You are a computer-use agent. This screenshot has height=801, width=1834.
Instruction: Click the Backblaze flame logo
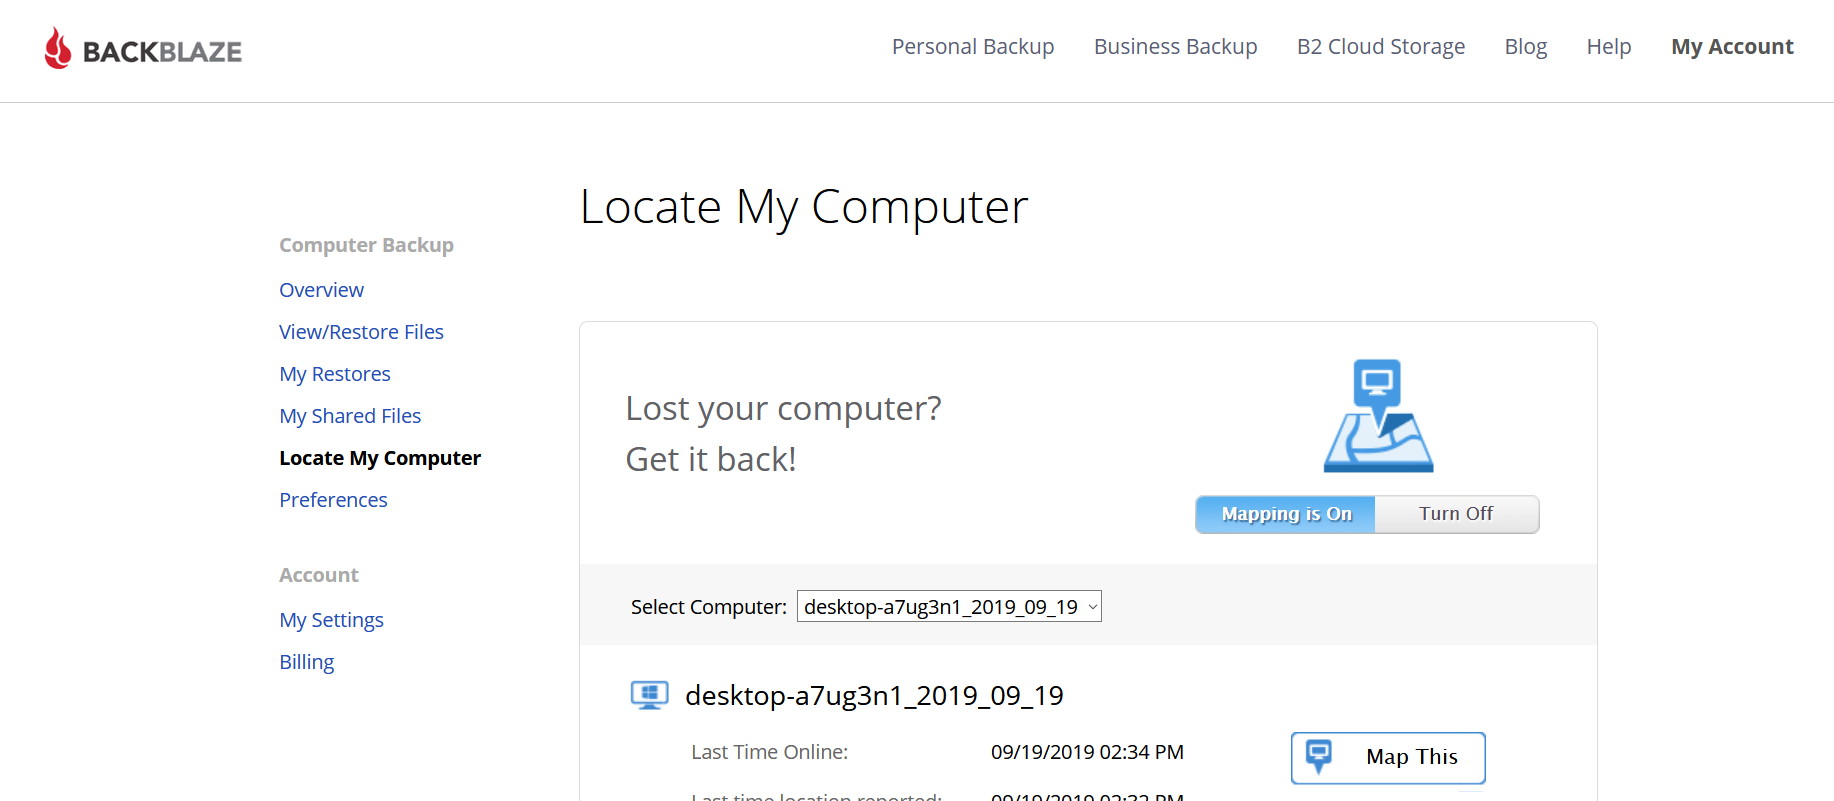58,48
